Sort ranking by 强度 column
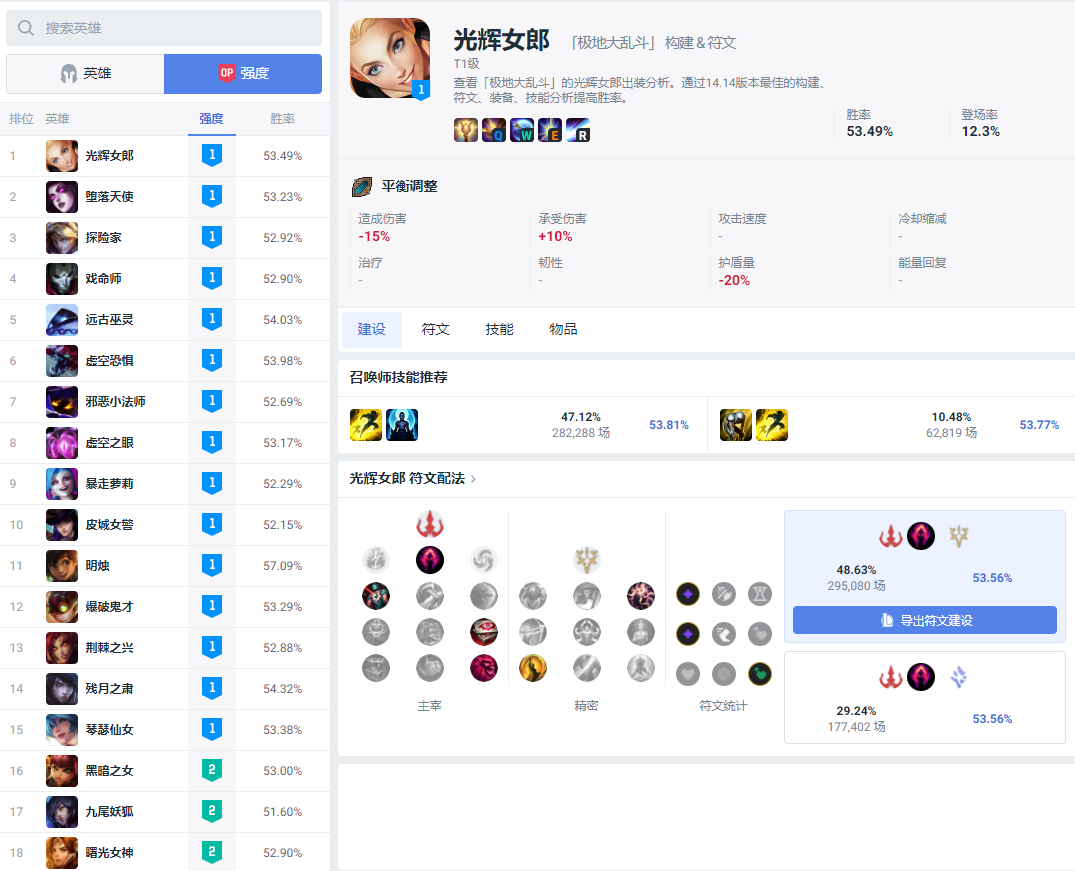 211,119
